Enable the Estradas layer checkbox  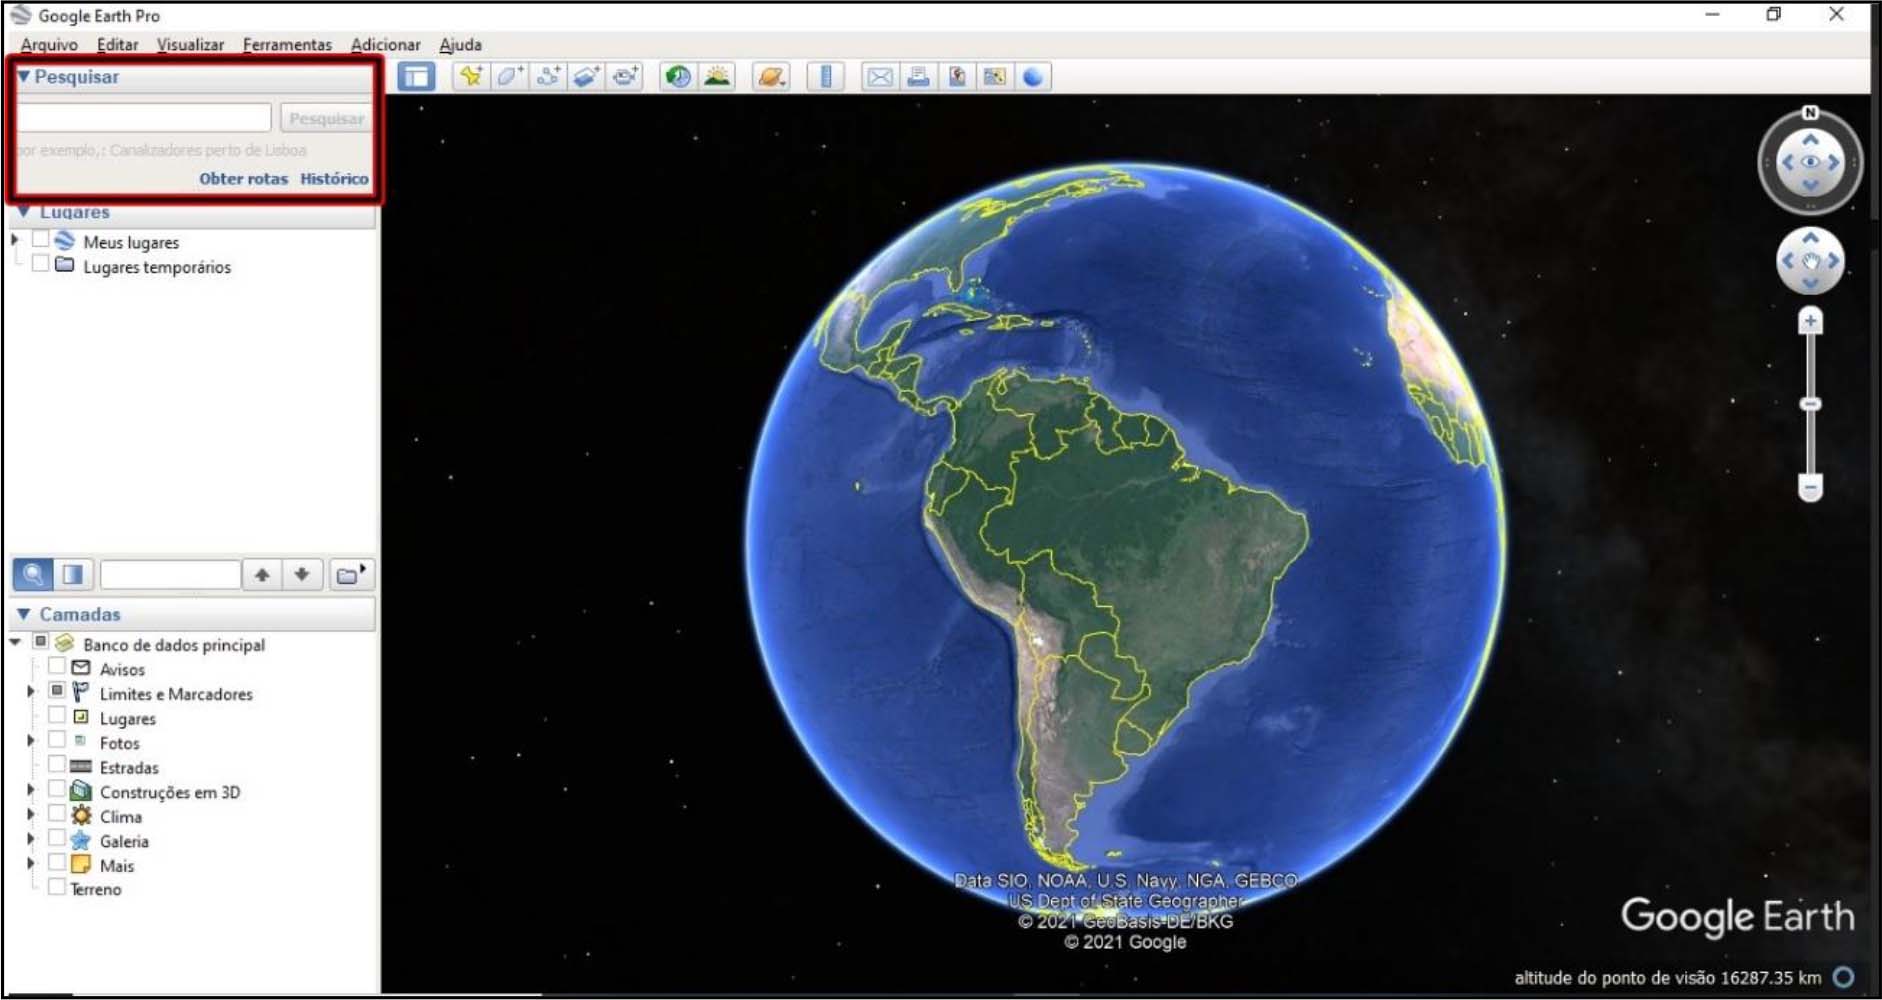[x=57, y=764]
